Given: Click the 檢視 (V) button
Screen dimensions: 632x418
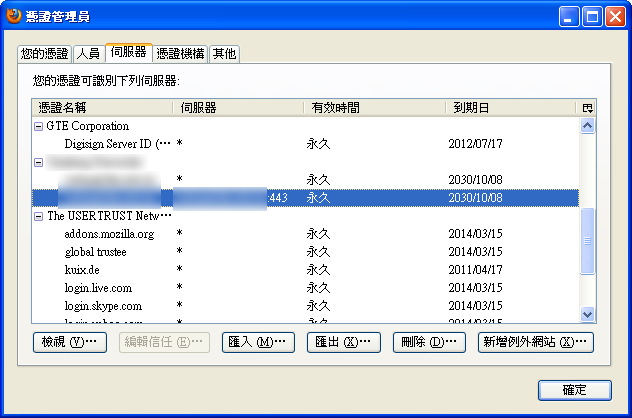Looking at the screenshot, I should pyautogui.click(x=70, y=342).
